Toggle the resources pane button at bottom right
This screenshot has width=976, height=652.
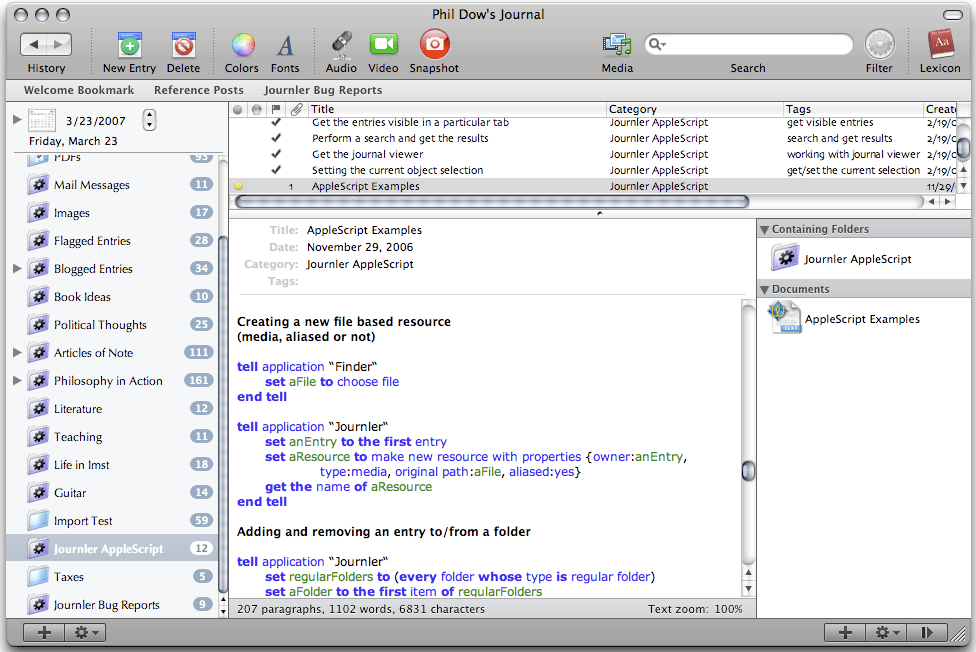click(927, 633)
